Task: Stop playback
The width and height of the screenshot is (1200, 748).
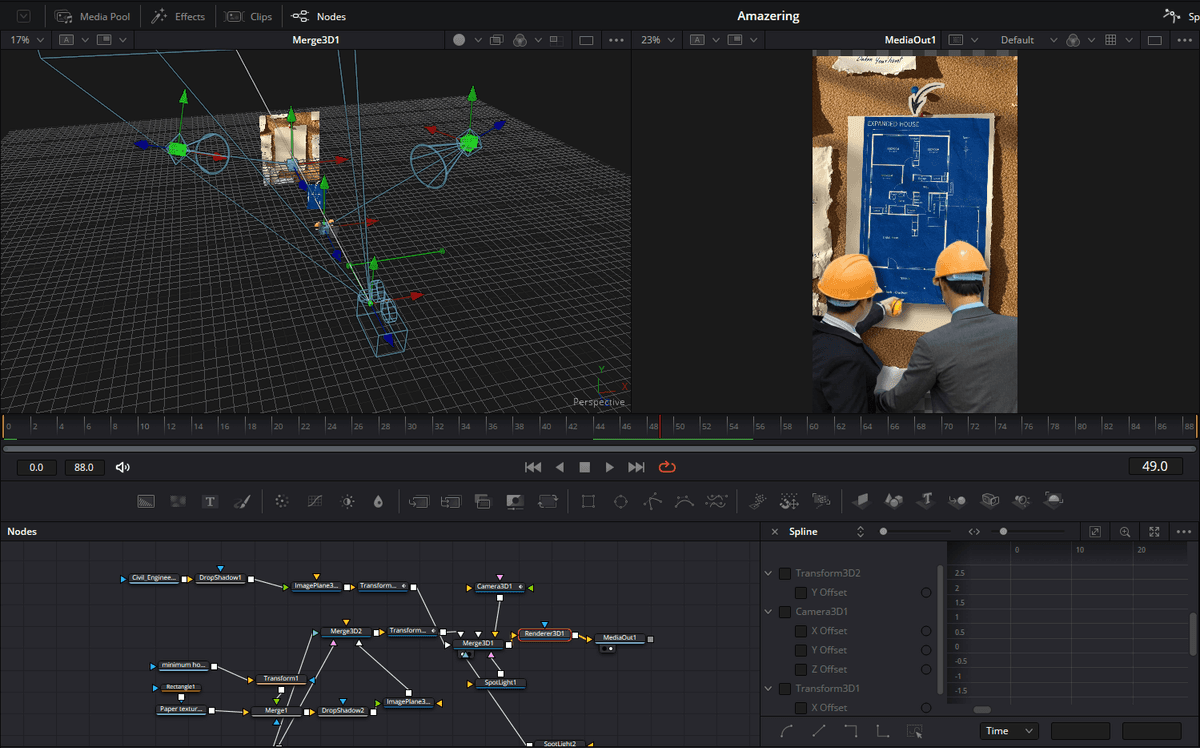Action: click(x=585, y=467)
